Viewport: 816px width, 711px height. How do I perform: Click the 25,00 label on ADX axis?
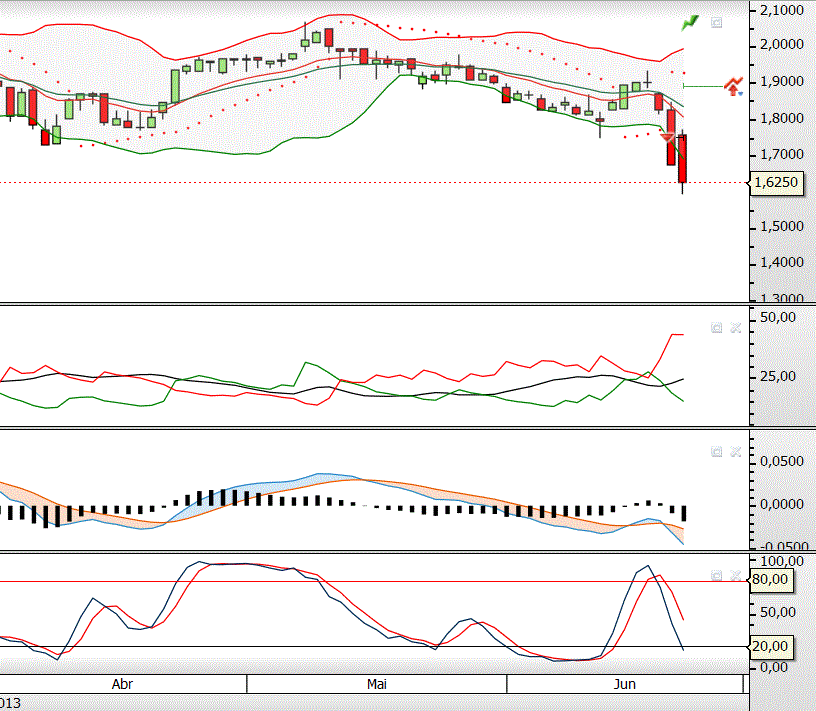[778, 376]
